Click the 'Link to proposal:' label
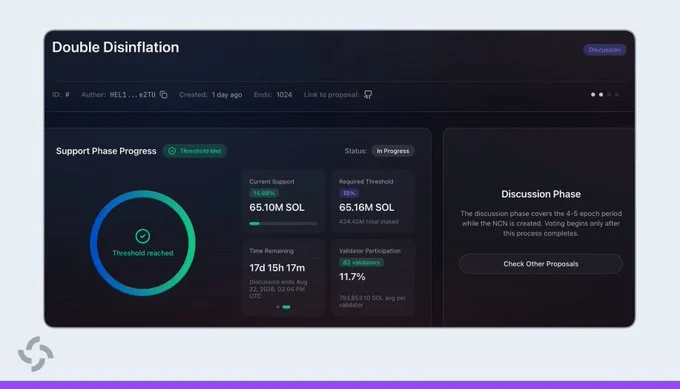 coord(331,95)
